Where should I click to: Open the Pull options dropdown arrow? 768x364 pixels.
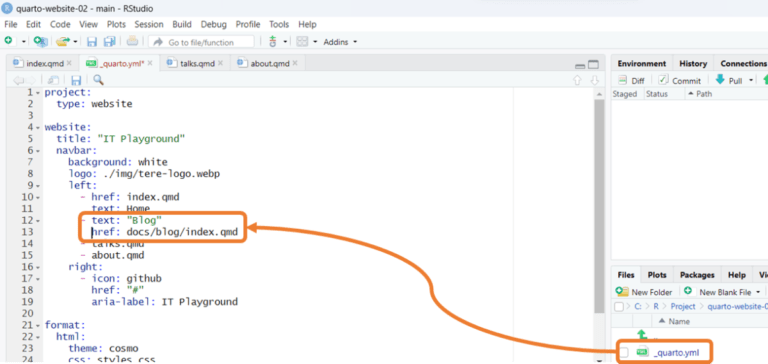[751, 81]
